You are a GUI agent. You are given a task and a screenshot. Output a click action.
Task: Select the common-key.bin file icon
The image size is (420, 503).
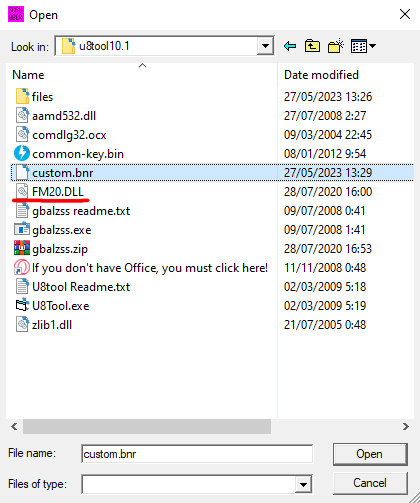(22, 153)
